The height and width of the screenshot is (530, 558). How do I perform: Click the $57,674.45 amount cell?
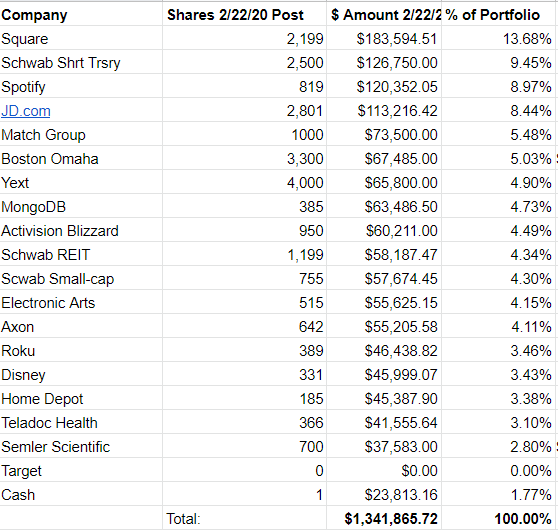coord(384,279)
